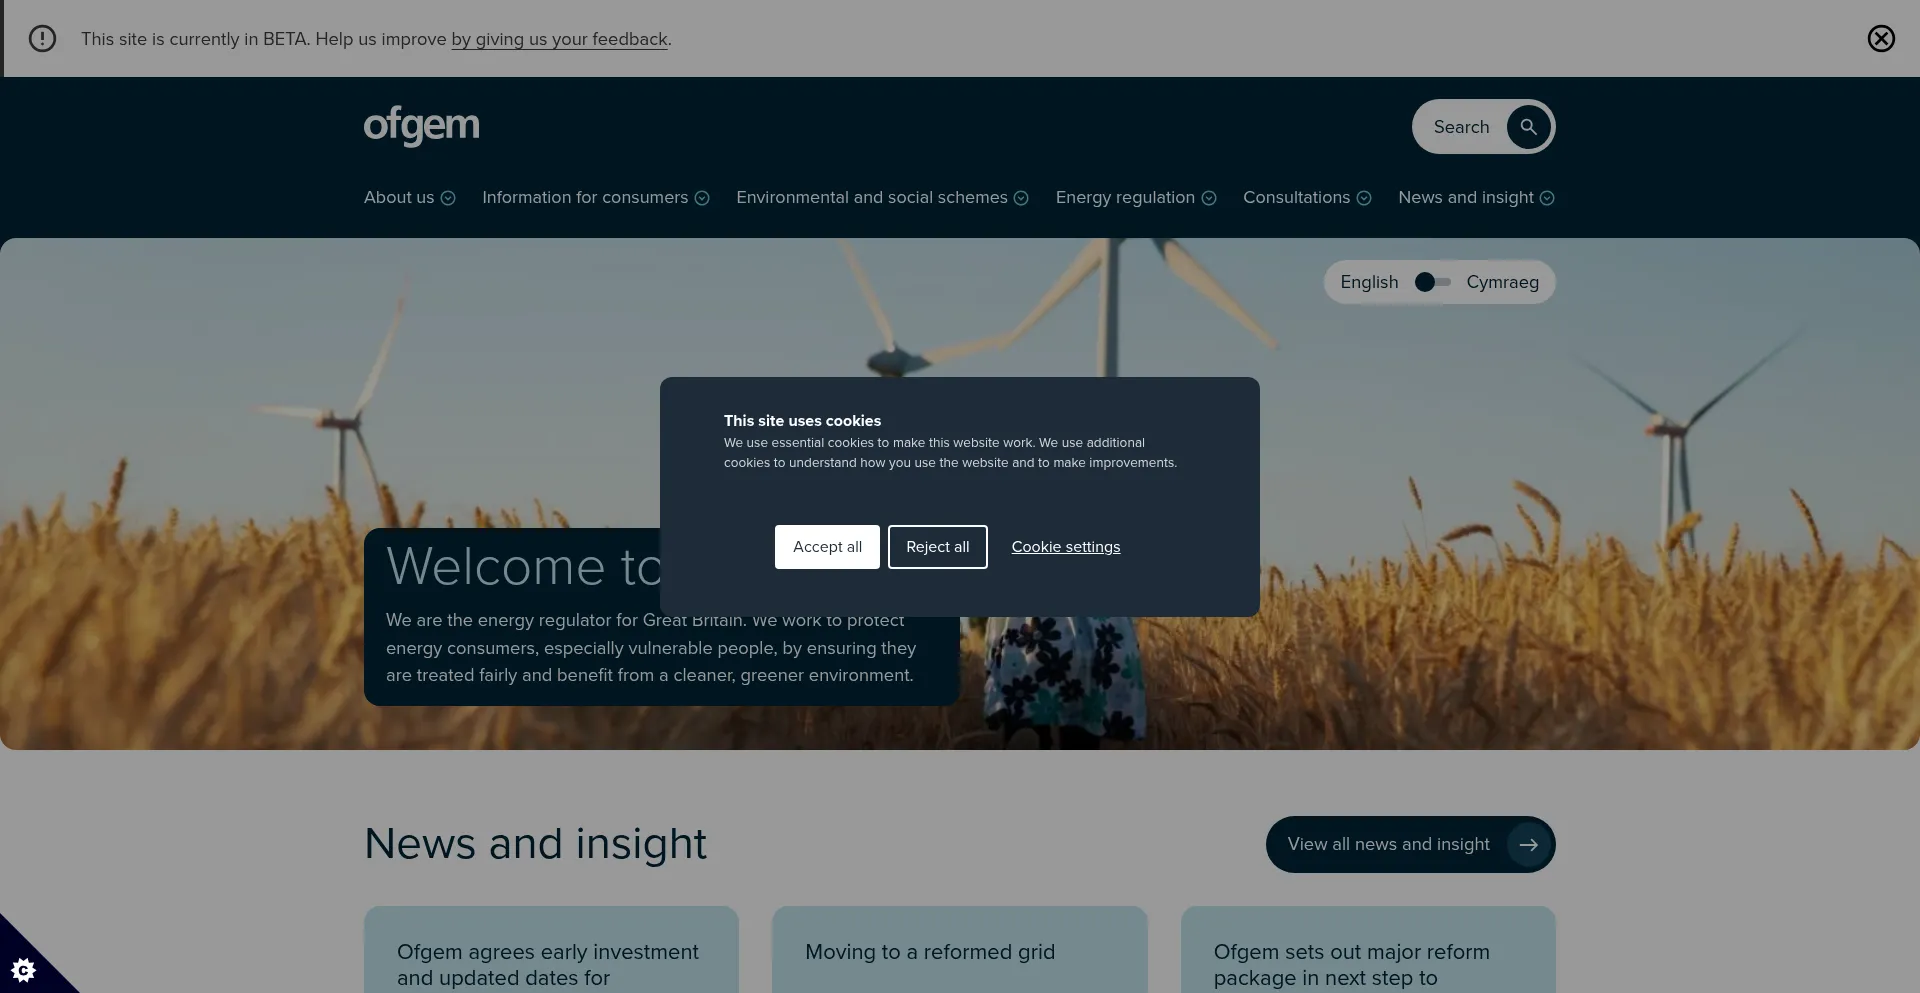
Task: Open cookie preferences via the gear icon bottom-left
Action: (24, 969)
